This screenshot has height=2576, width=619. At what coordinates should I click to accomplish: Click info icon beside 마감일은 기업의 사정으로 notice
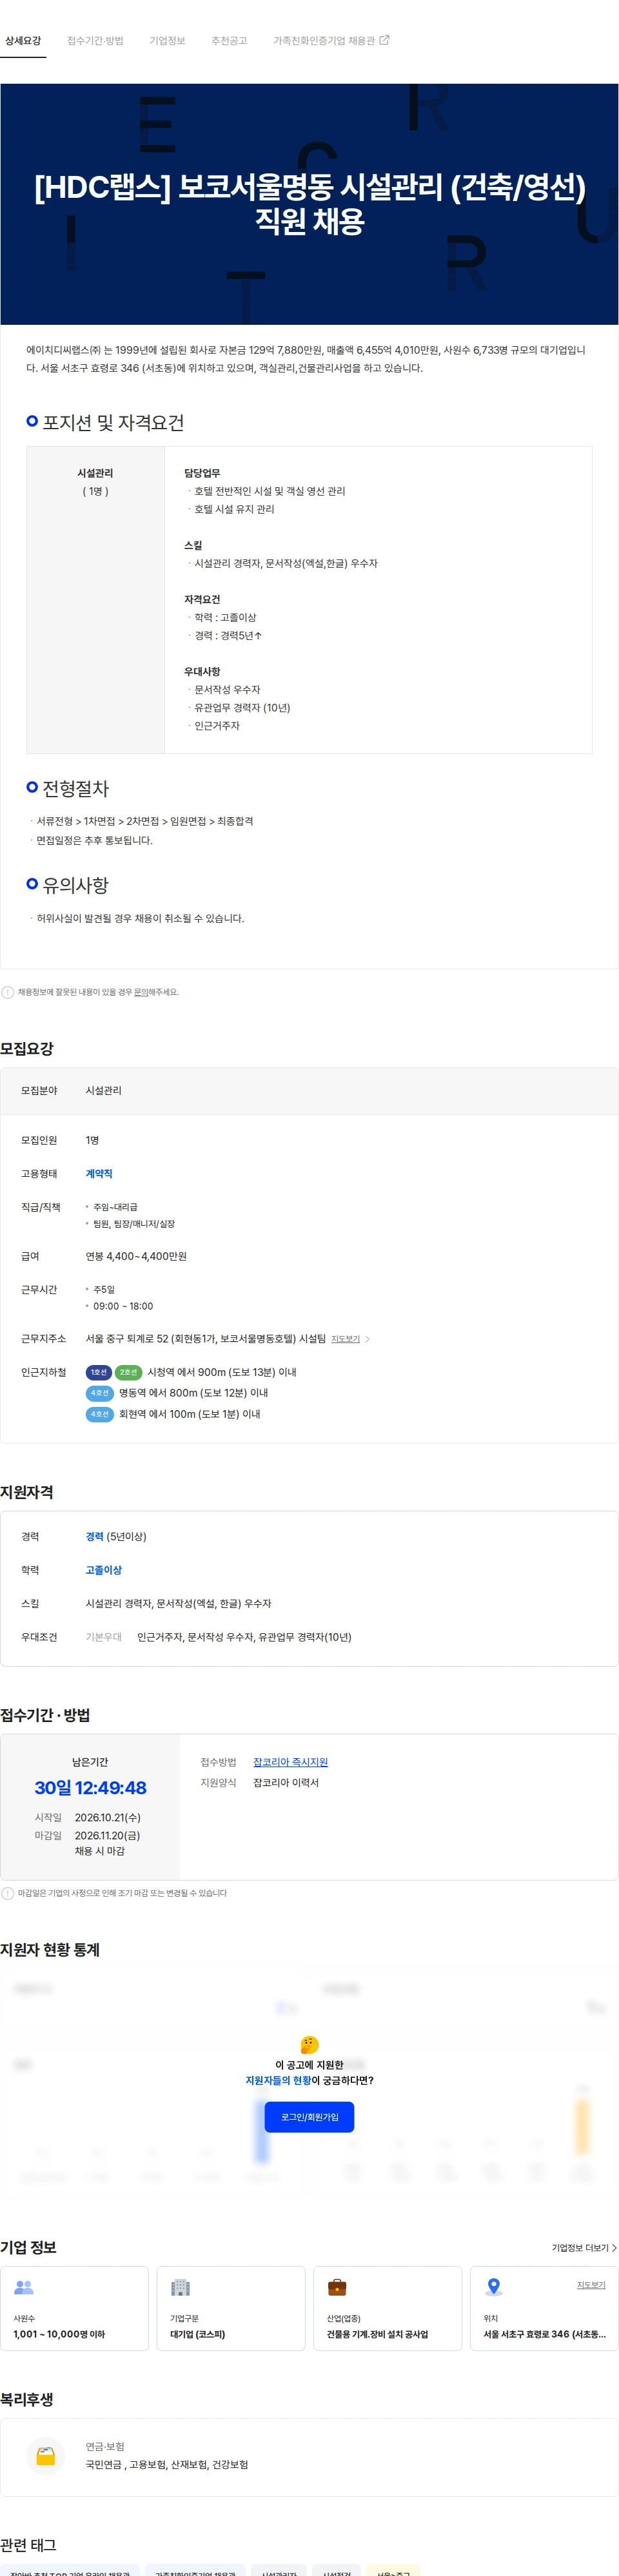tap(8, 1893)
